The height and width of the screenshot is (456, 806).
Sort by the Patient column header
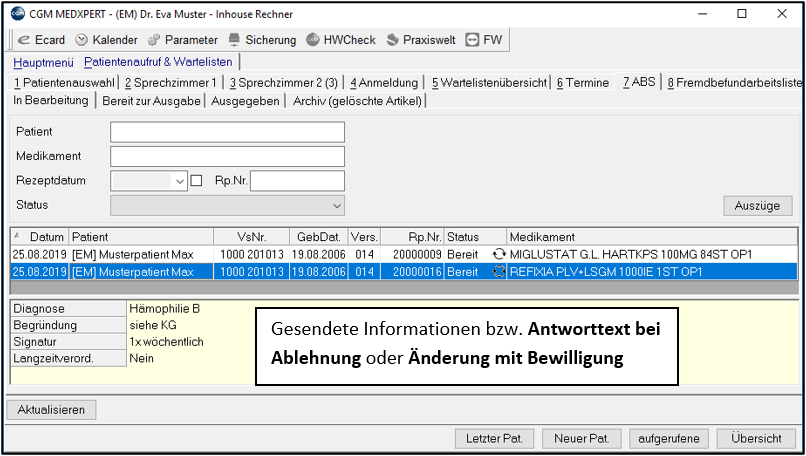pos(141,237)
